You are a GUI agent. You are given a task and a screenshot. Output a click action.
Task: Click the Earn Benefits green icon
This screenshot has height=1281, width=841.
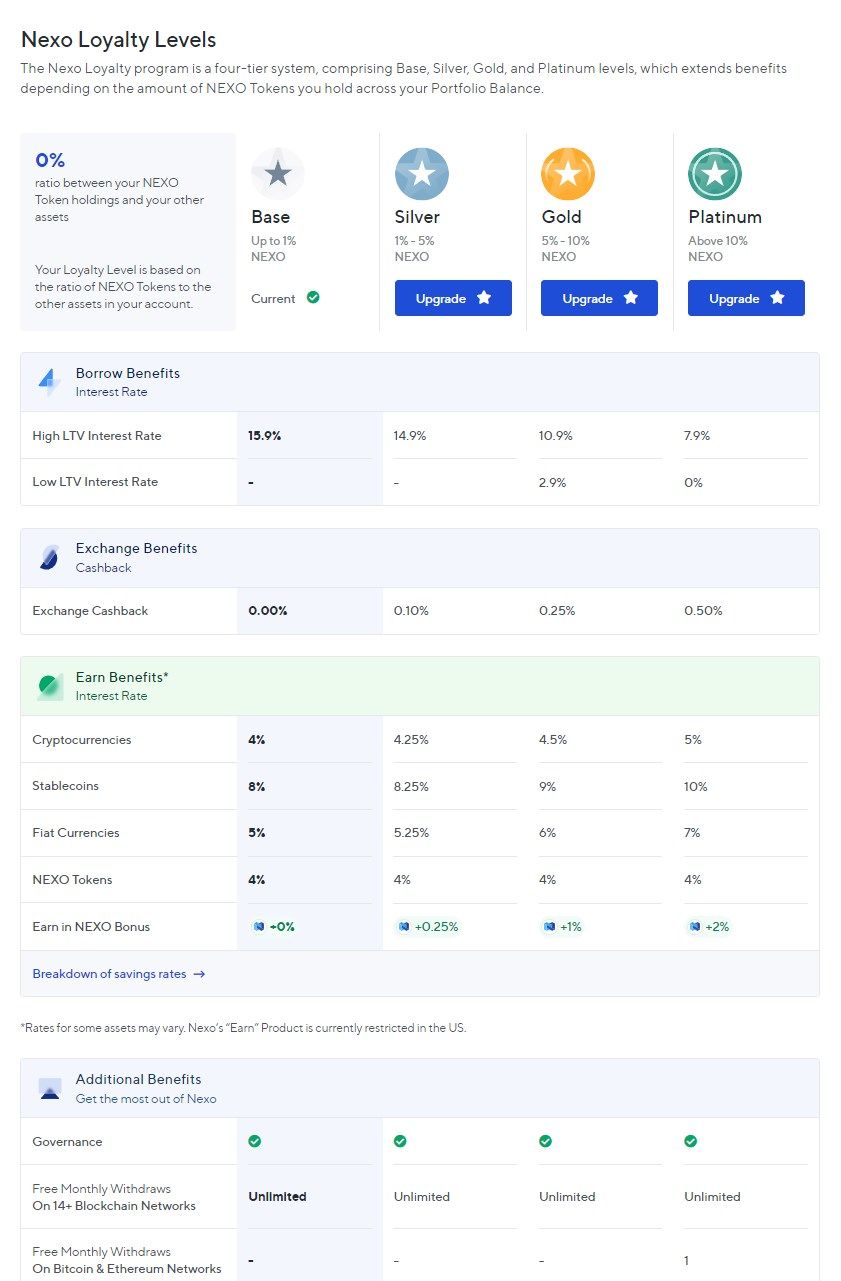click(50, 686)
